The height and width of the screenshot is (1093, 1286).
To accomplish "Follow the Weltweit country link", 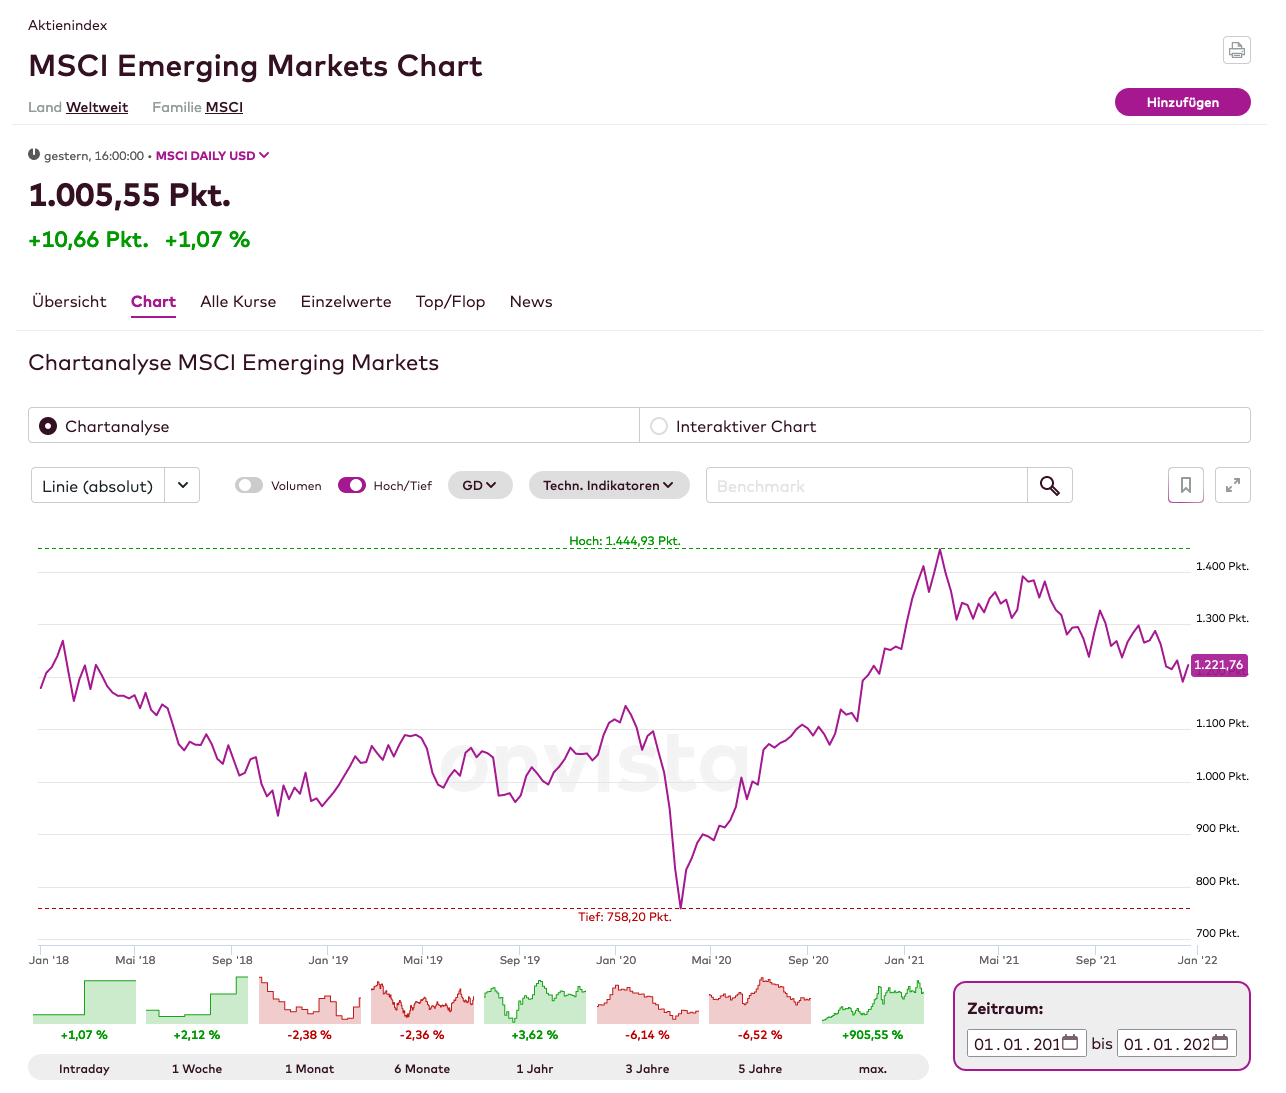I will click(97, 107).
